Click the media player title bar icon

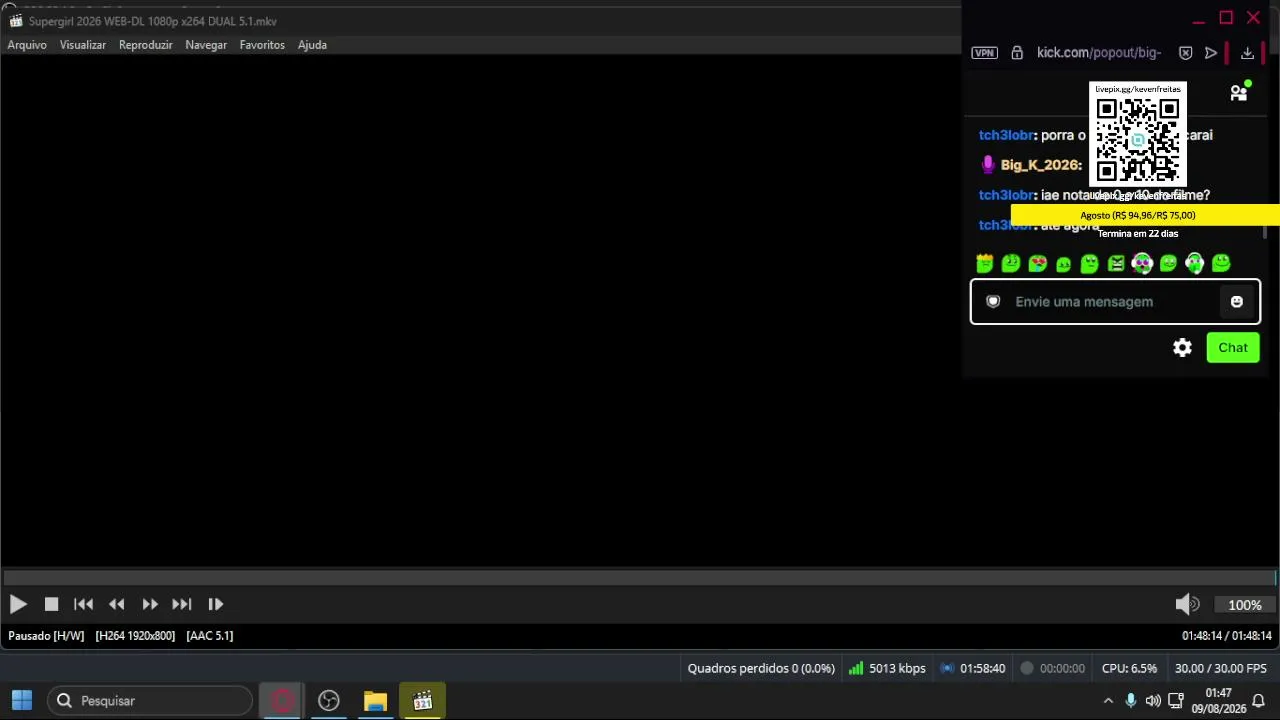(16, 21)
